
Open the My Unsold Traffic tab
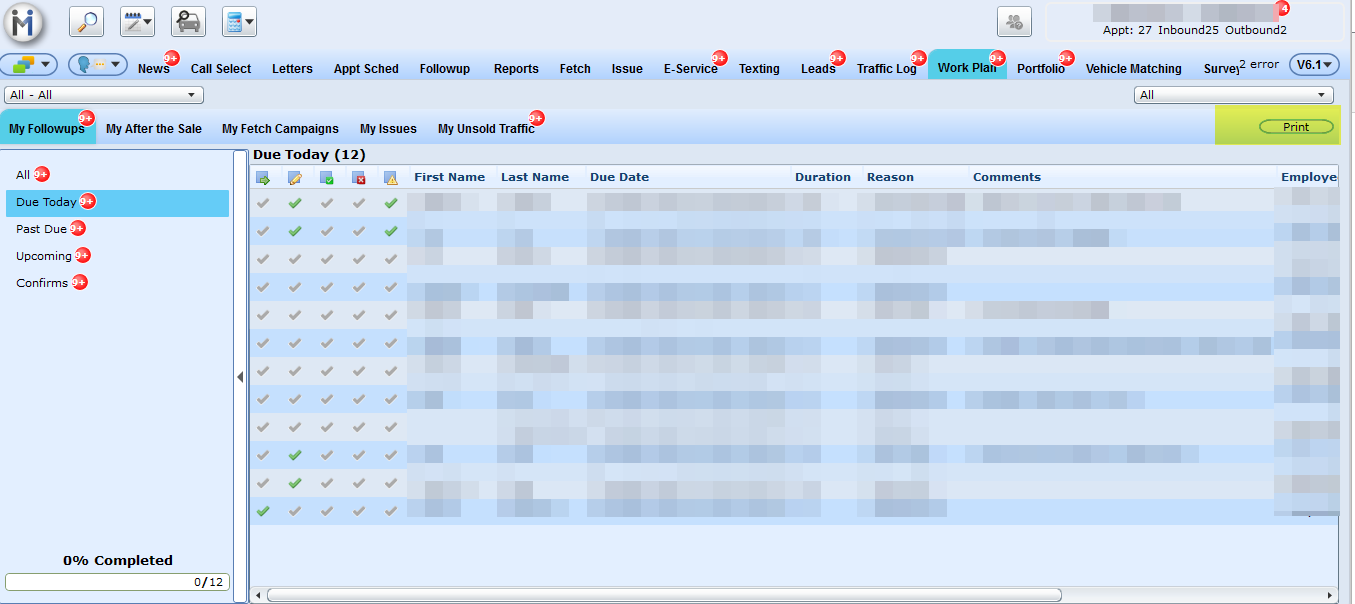coord(486,129)
